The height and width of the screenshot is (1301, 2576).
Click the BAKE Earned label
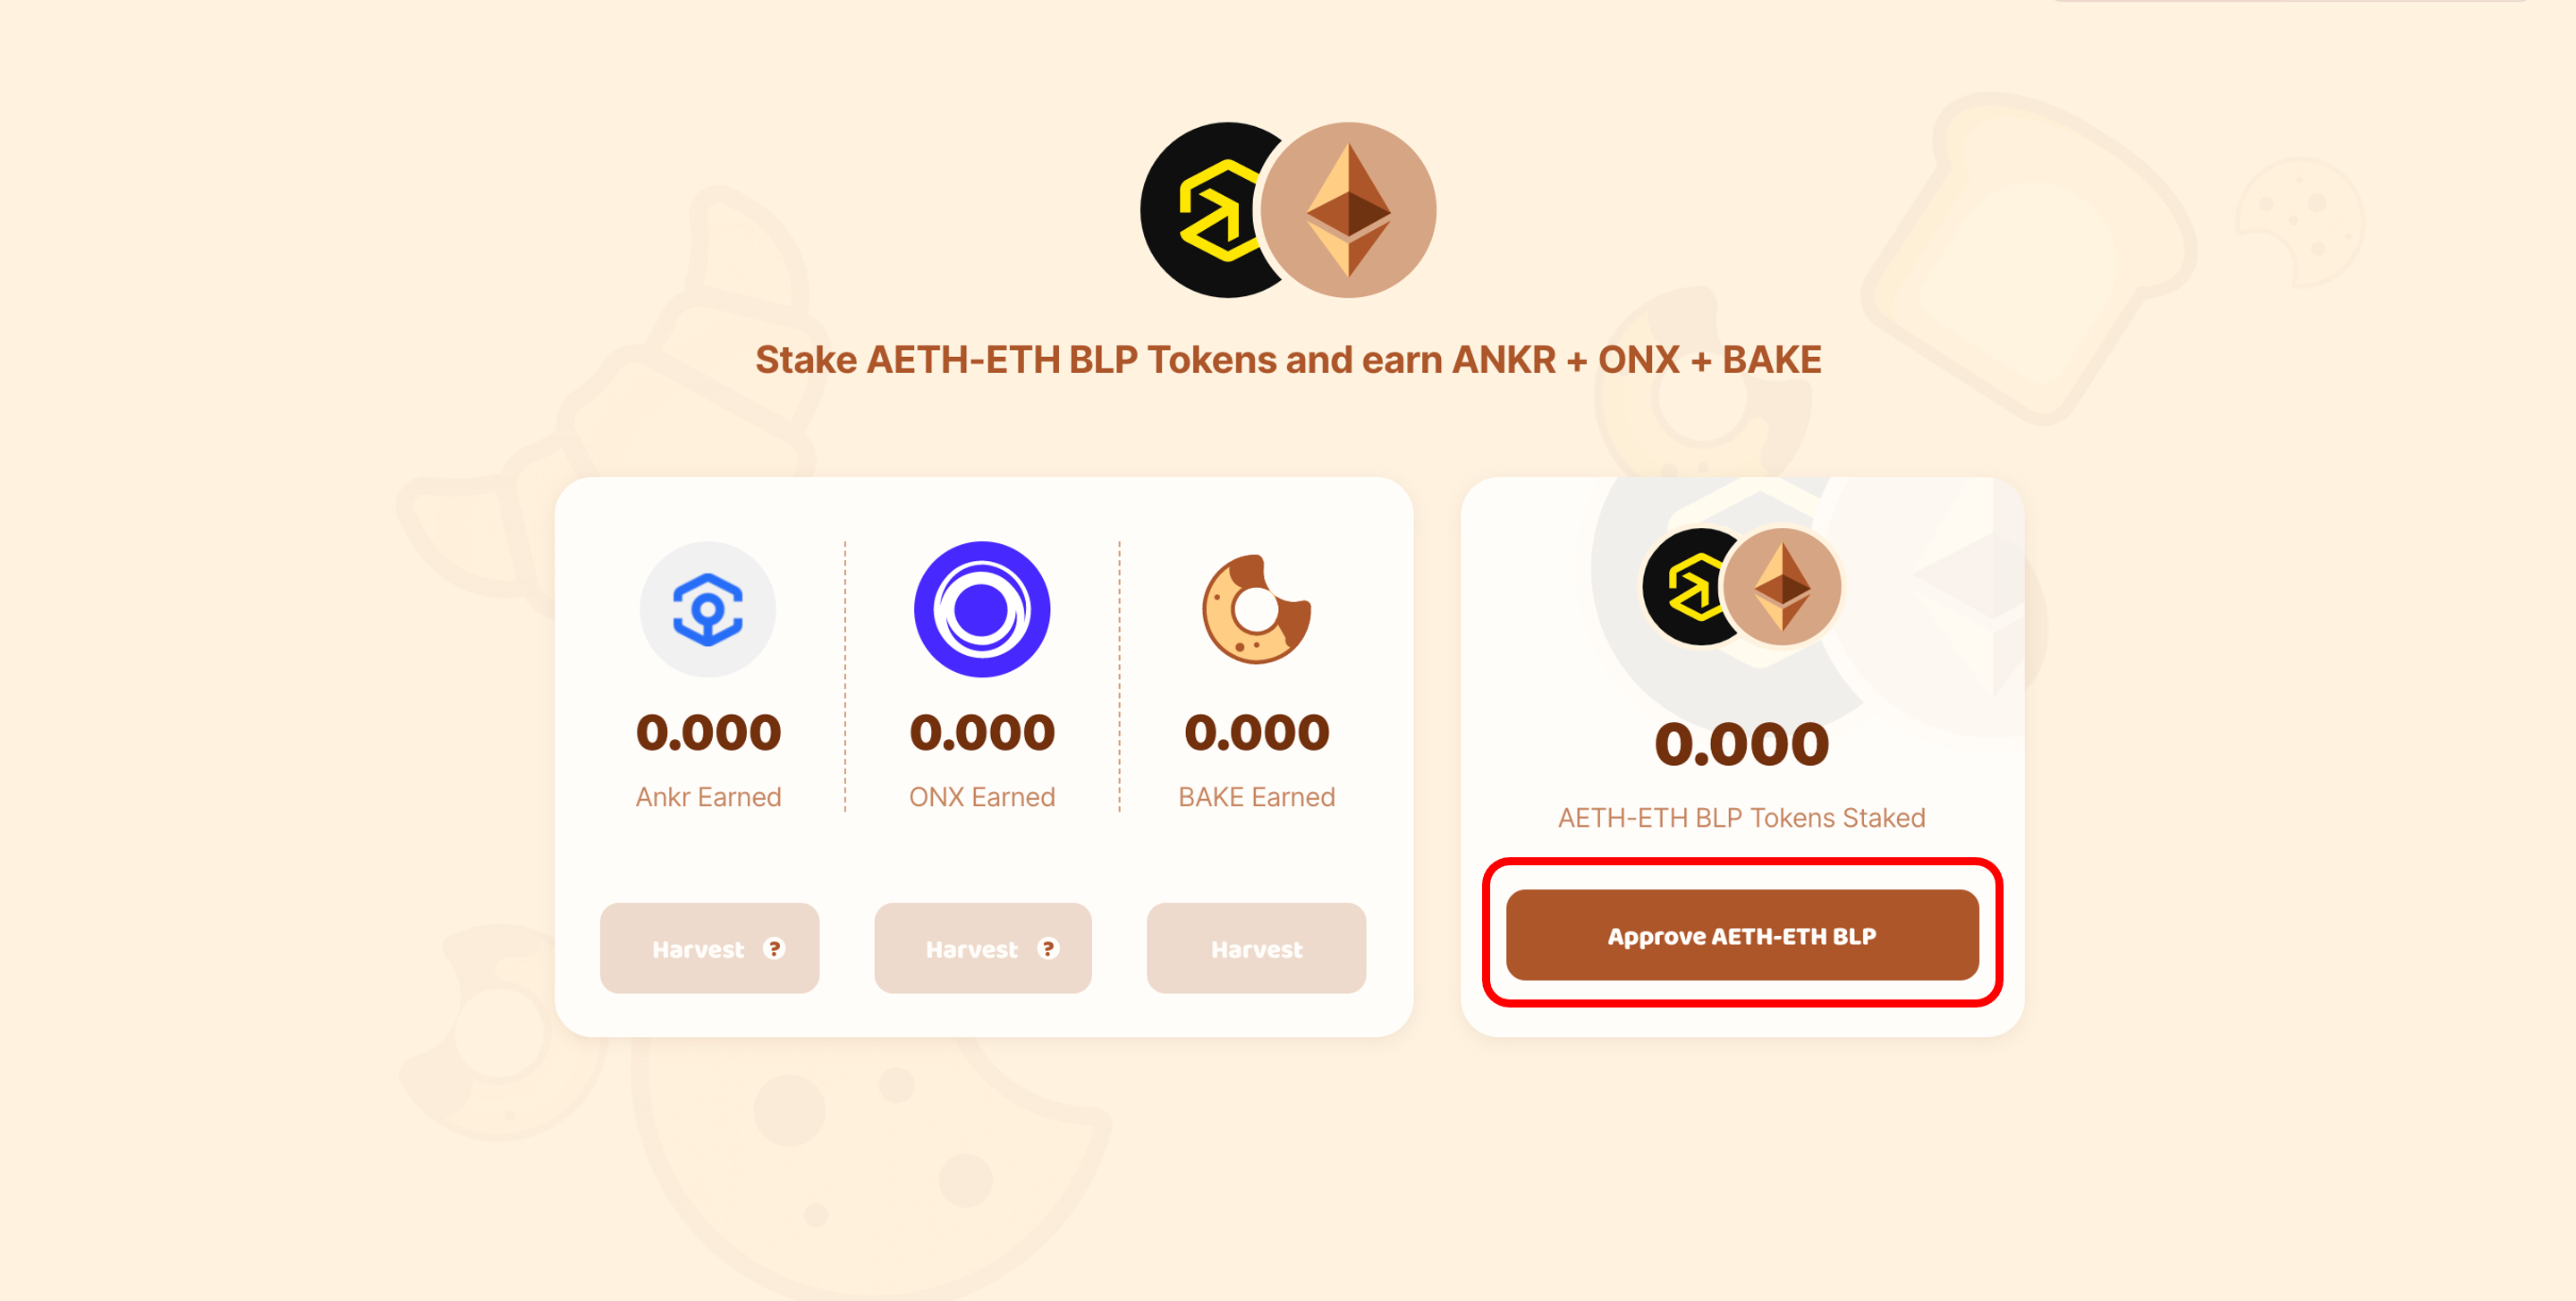click(1256, 797)
